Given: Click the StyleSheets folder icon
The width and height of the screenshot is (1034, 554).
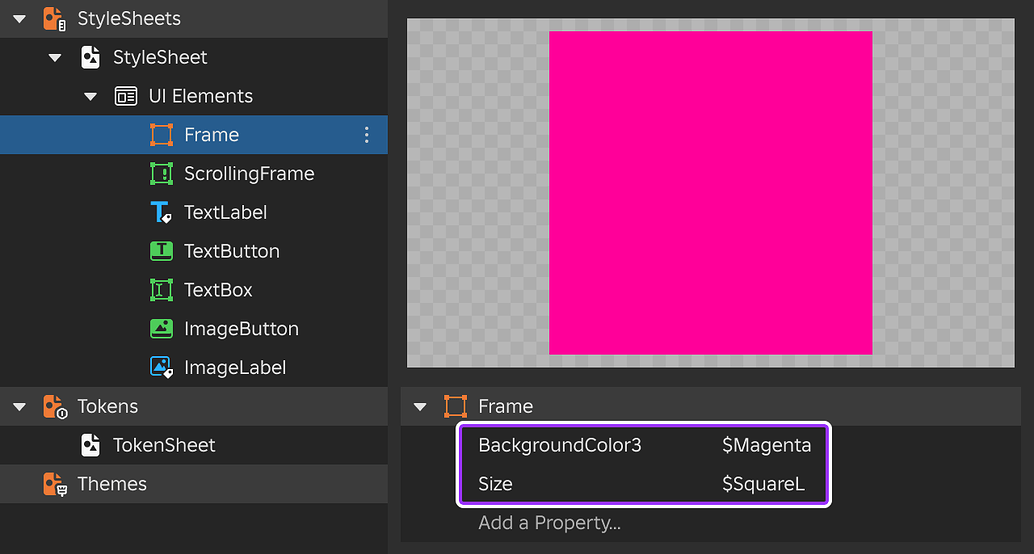Looking at the screenshot, I should pos(55,18).
